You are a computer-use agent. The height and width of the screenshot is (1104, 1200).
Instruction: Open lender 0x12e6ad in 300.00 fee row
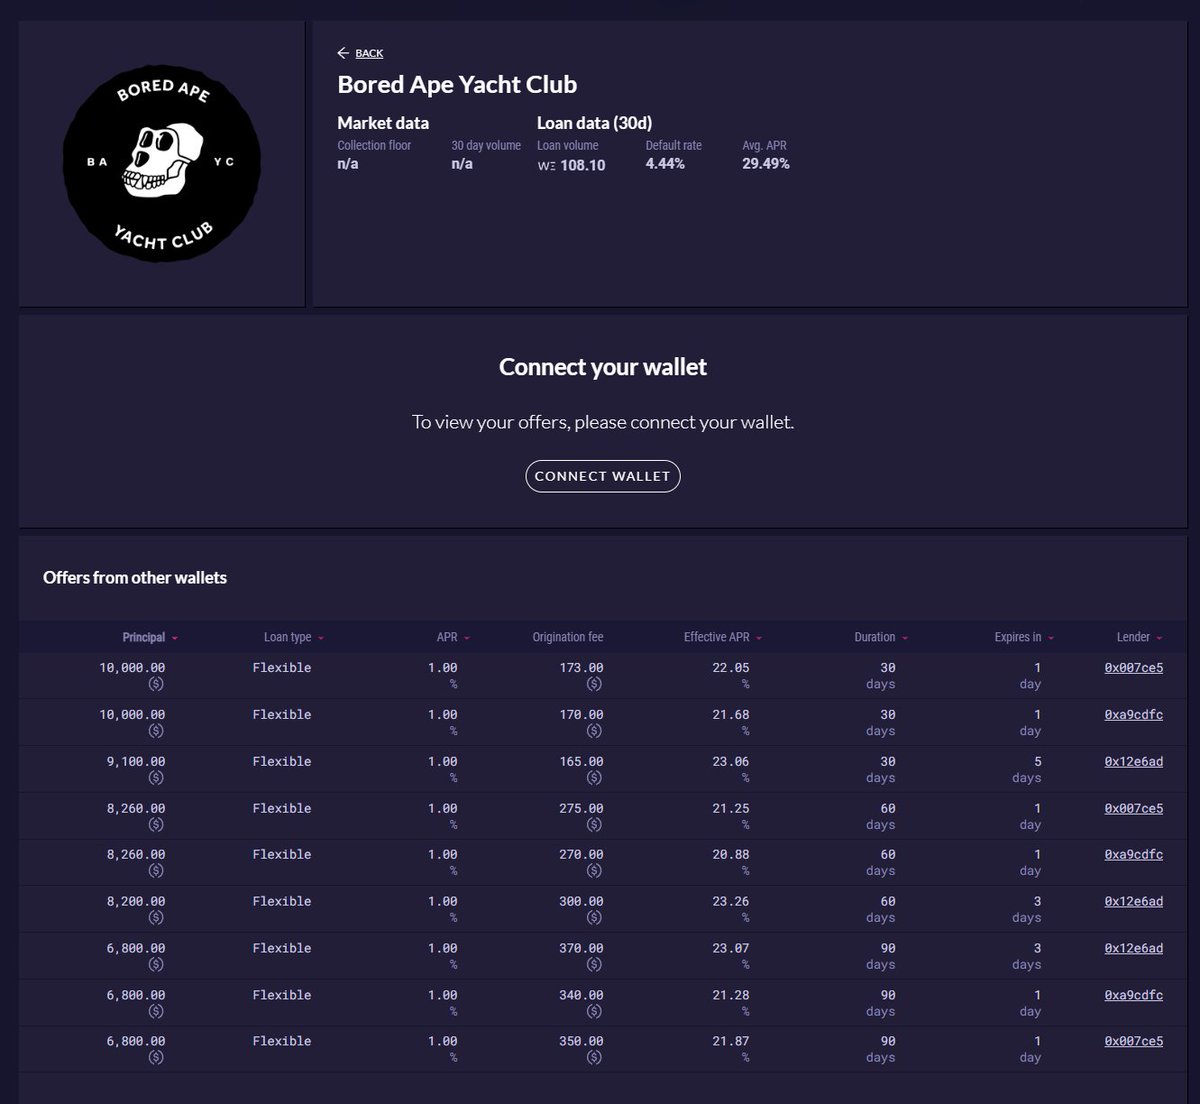coord(1134,902)
